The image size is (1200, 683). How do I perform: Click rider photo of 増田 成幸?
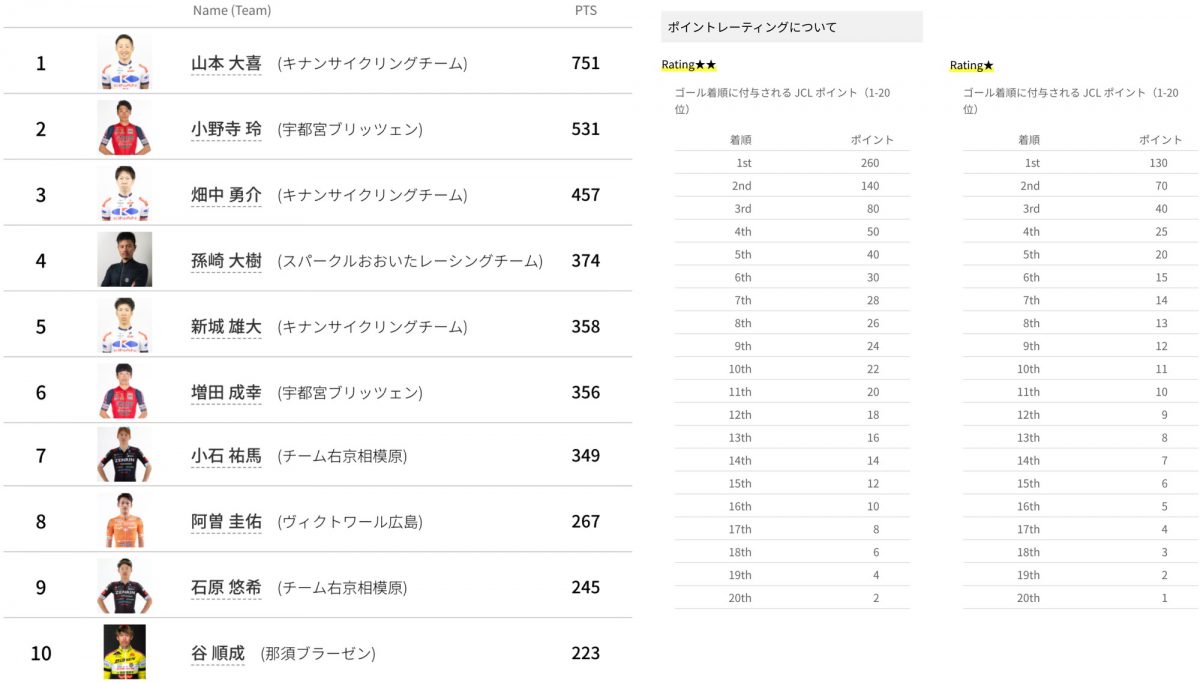click(125, 391)
